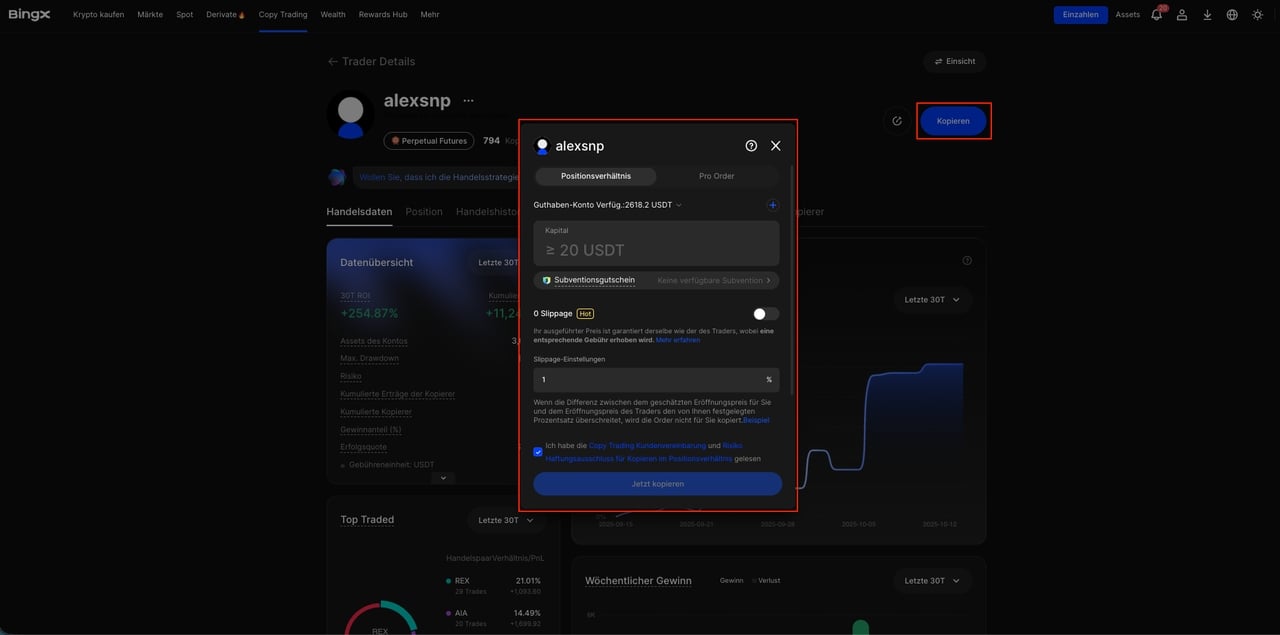Click the help question mark in dialog
This screenshot has width=1280, height=635.
click(751, 146)
